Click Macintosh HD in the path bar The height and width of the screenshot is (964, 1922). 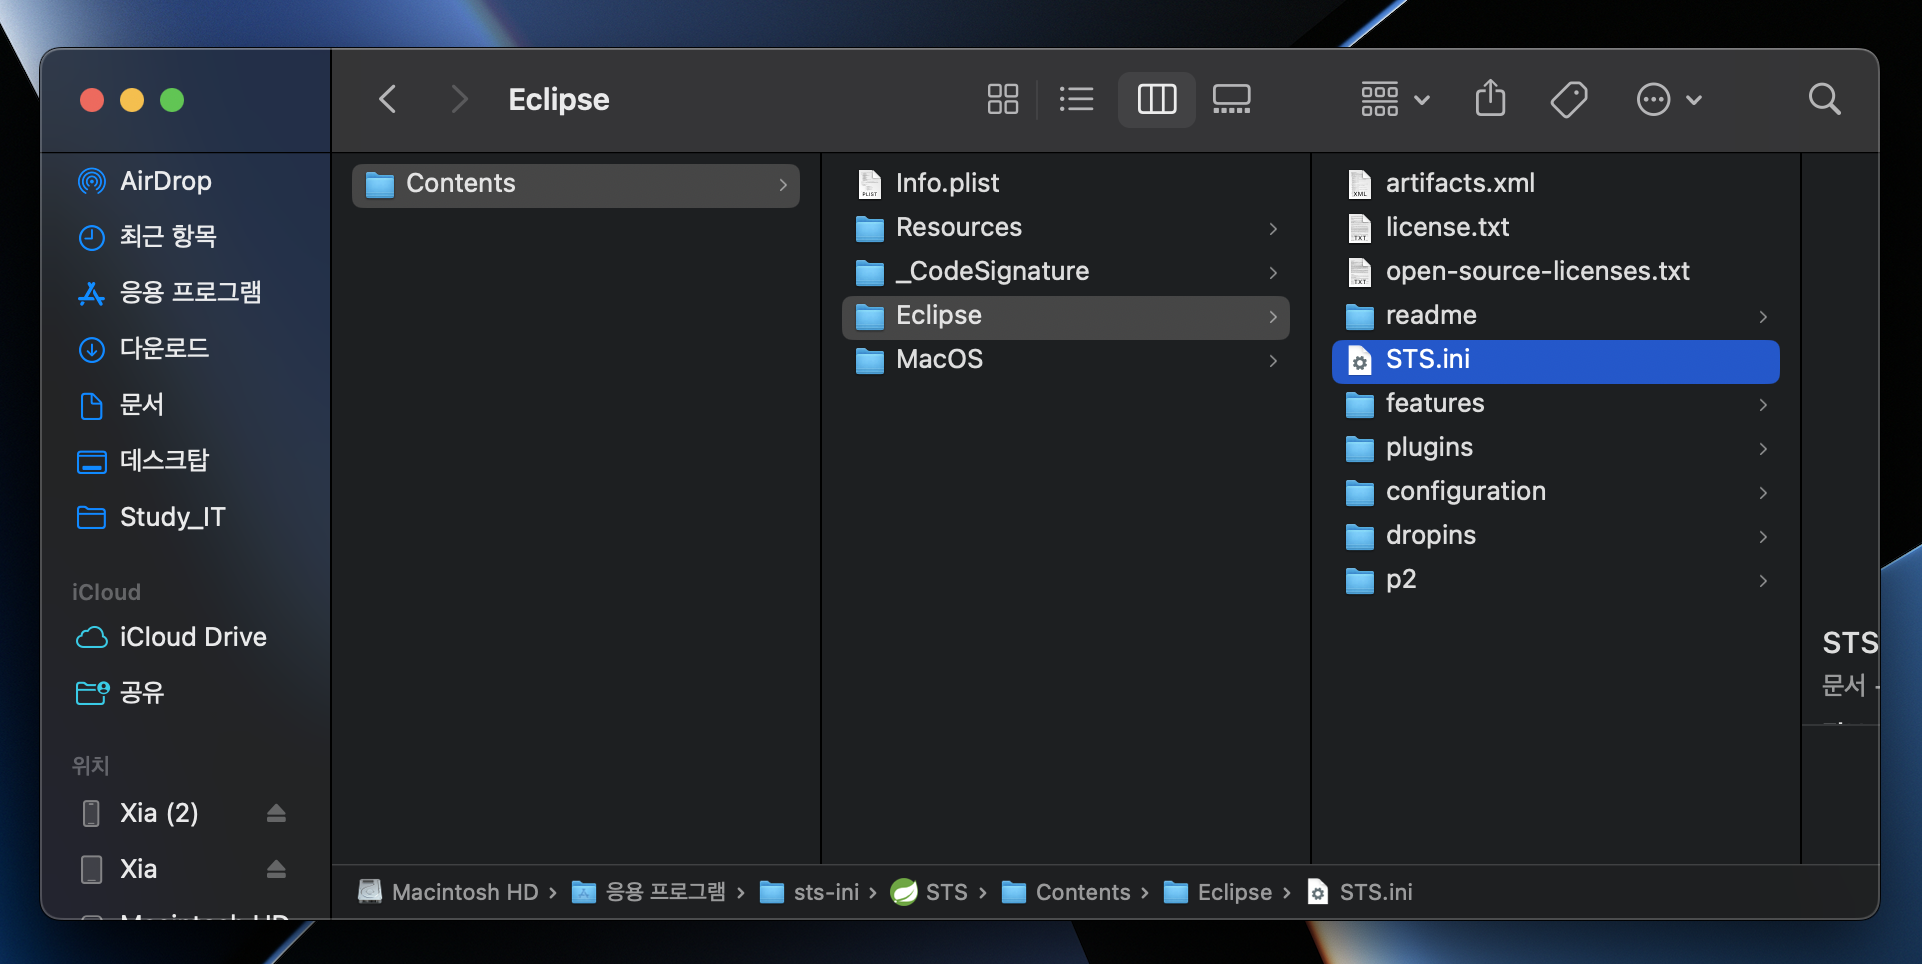tap(449, 892)
